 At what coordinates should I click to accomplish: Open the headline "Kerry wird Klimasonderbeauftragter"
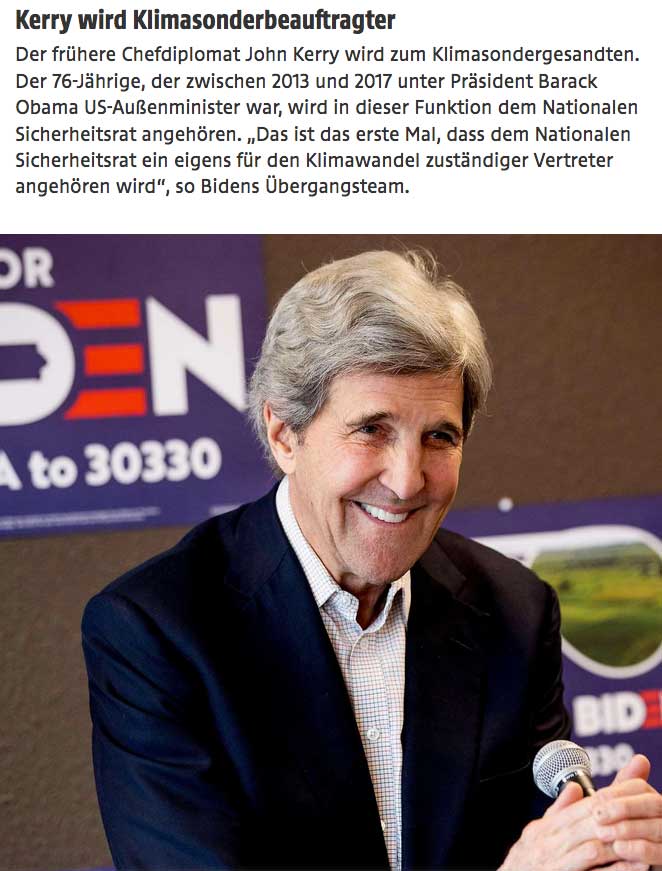point(205,21)
